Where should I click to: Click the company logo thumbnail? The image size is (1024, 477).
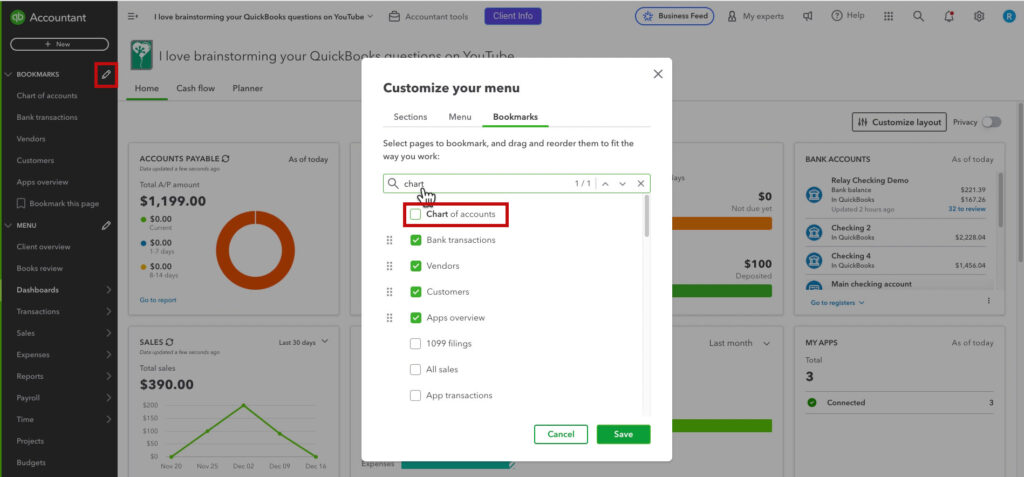pos(142,55)
